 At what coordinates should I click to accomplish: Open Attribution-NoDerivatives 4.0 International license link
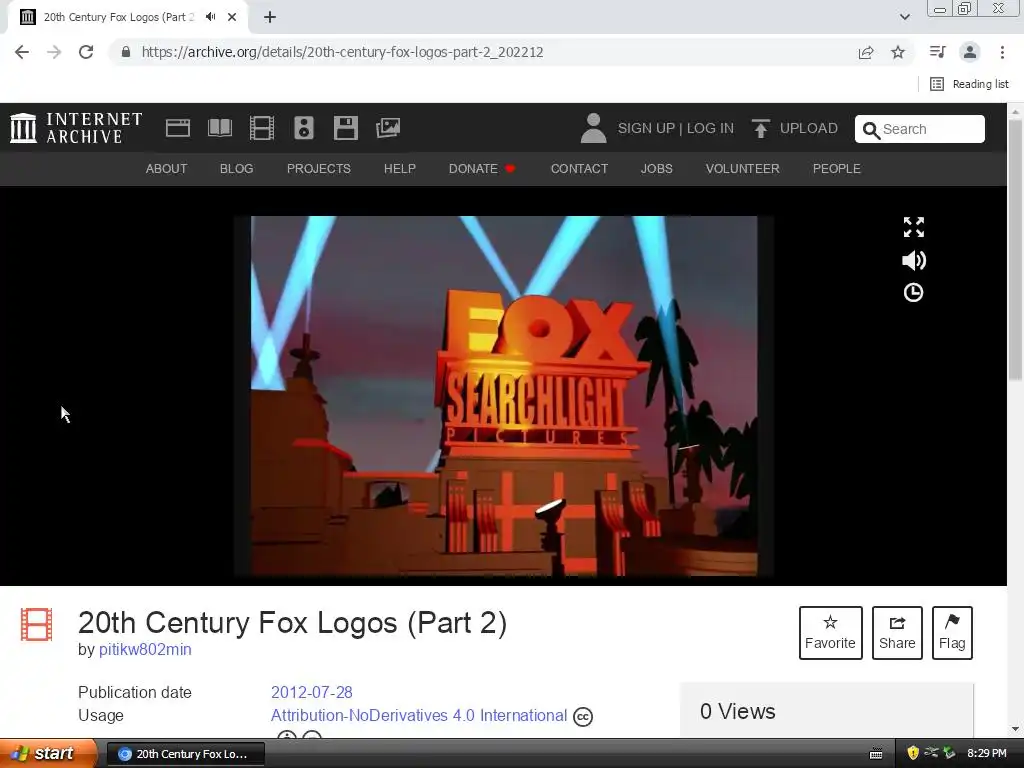(x=419, y=716)
